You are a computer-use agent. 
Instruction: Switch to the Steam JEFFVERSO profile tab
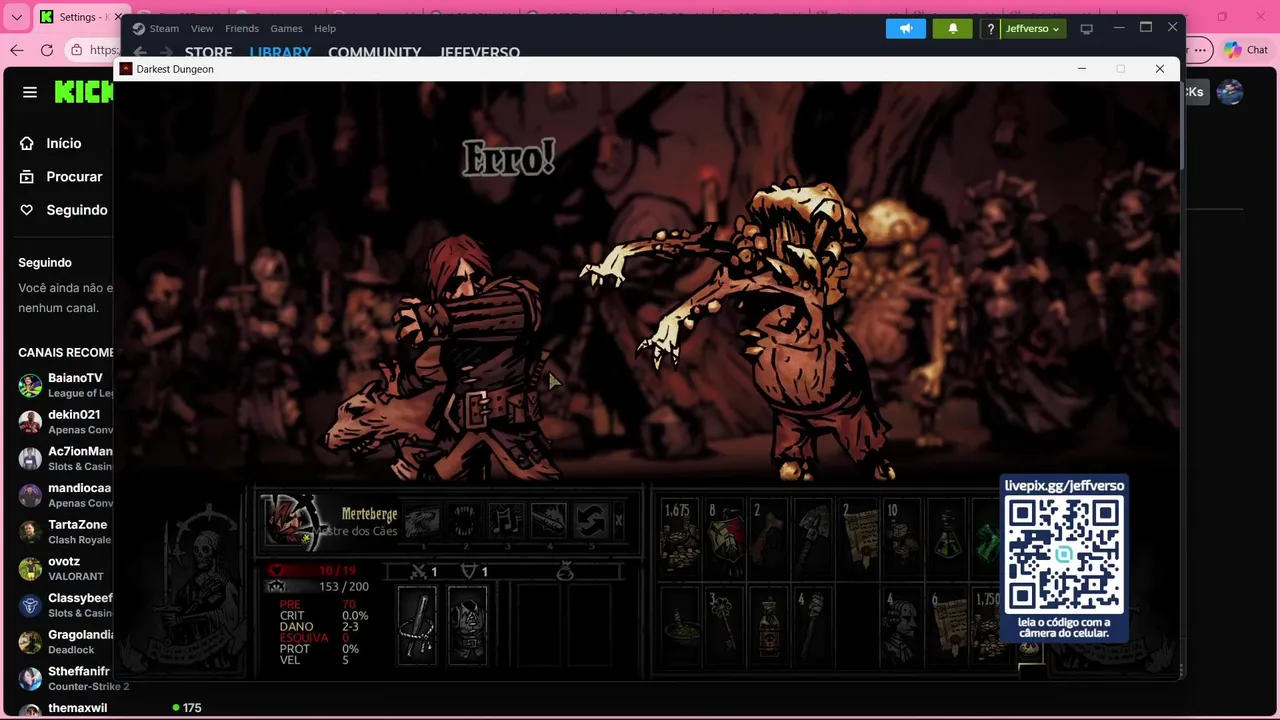(479, 52)
